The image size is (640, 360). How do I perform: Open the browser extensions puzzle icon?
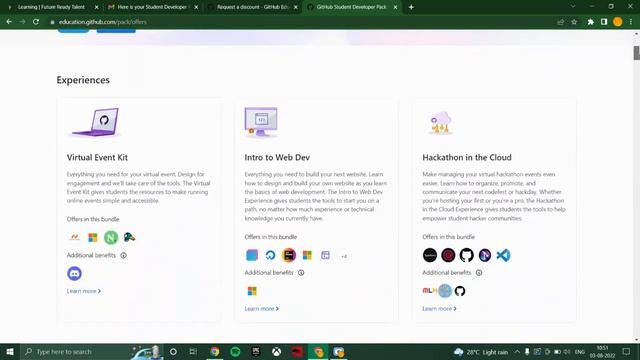point(590,22)
